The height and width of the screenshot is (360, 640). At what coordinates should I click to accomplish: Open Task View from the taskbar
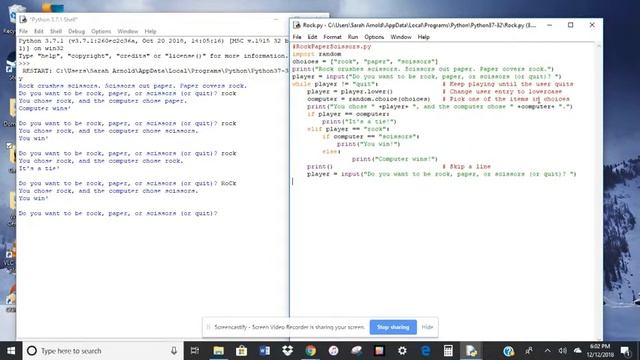[195, 351]
